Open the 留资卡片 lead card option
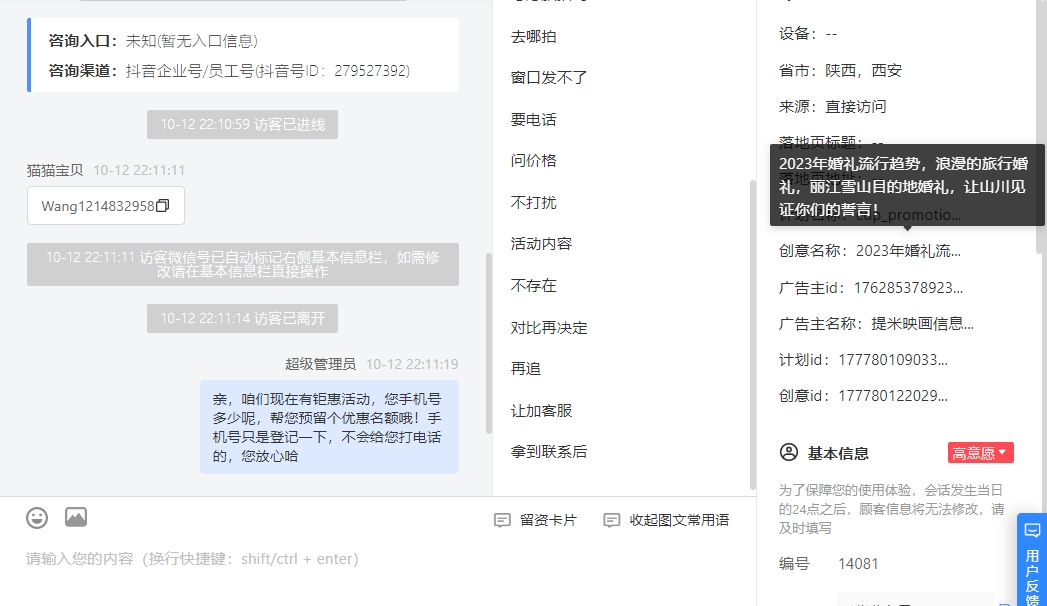 tap(536, 520)
